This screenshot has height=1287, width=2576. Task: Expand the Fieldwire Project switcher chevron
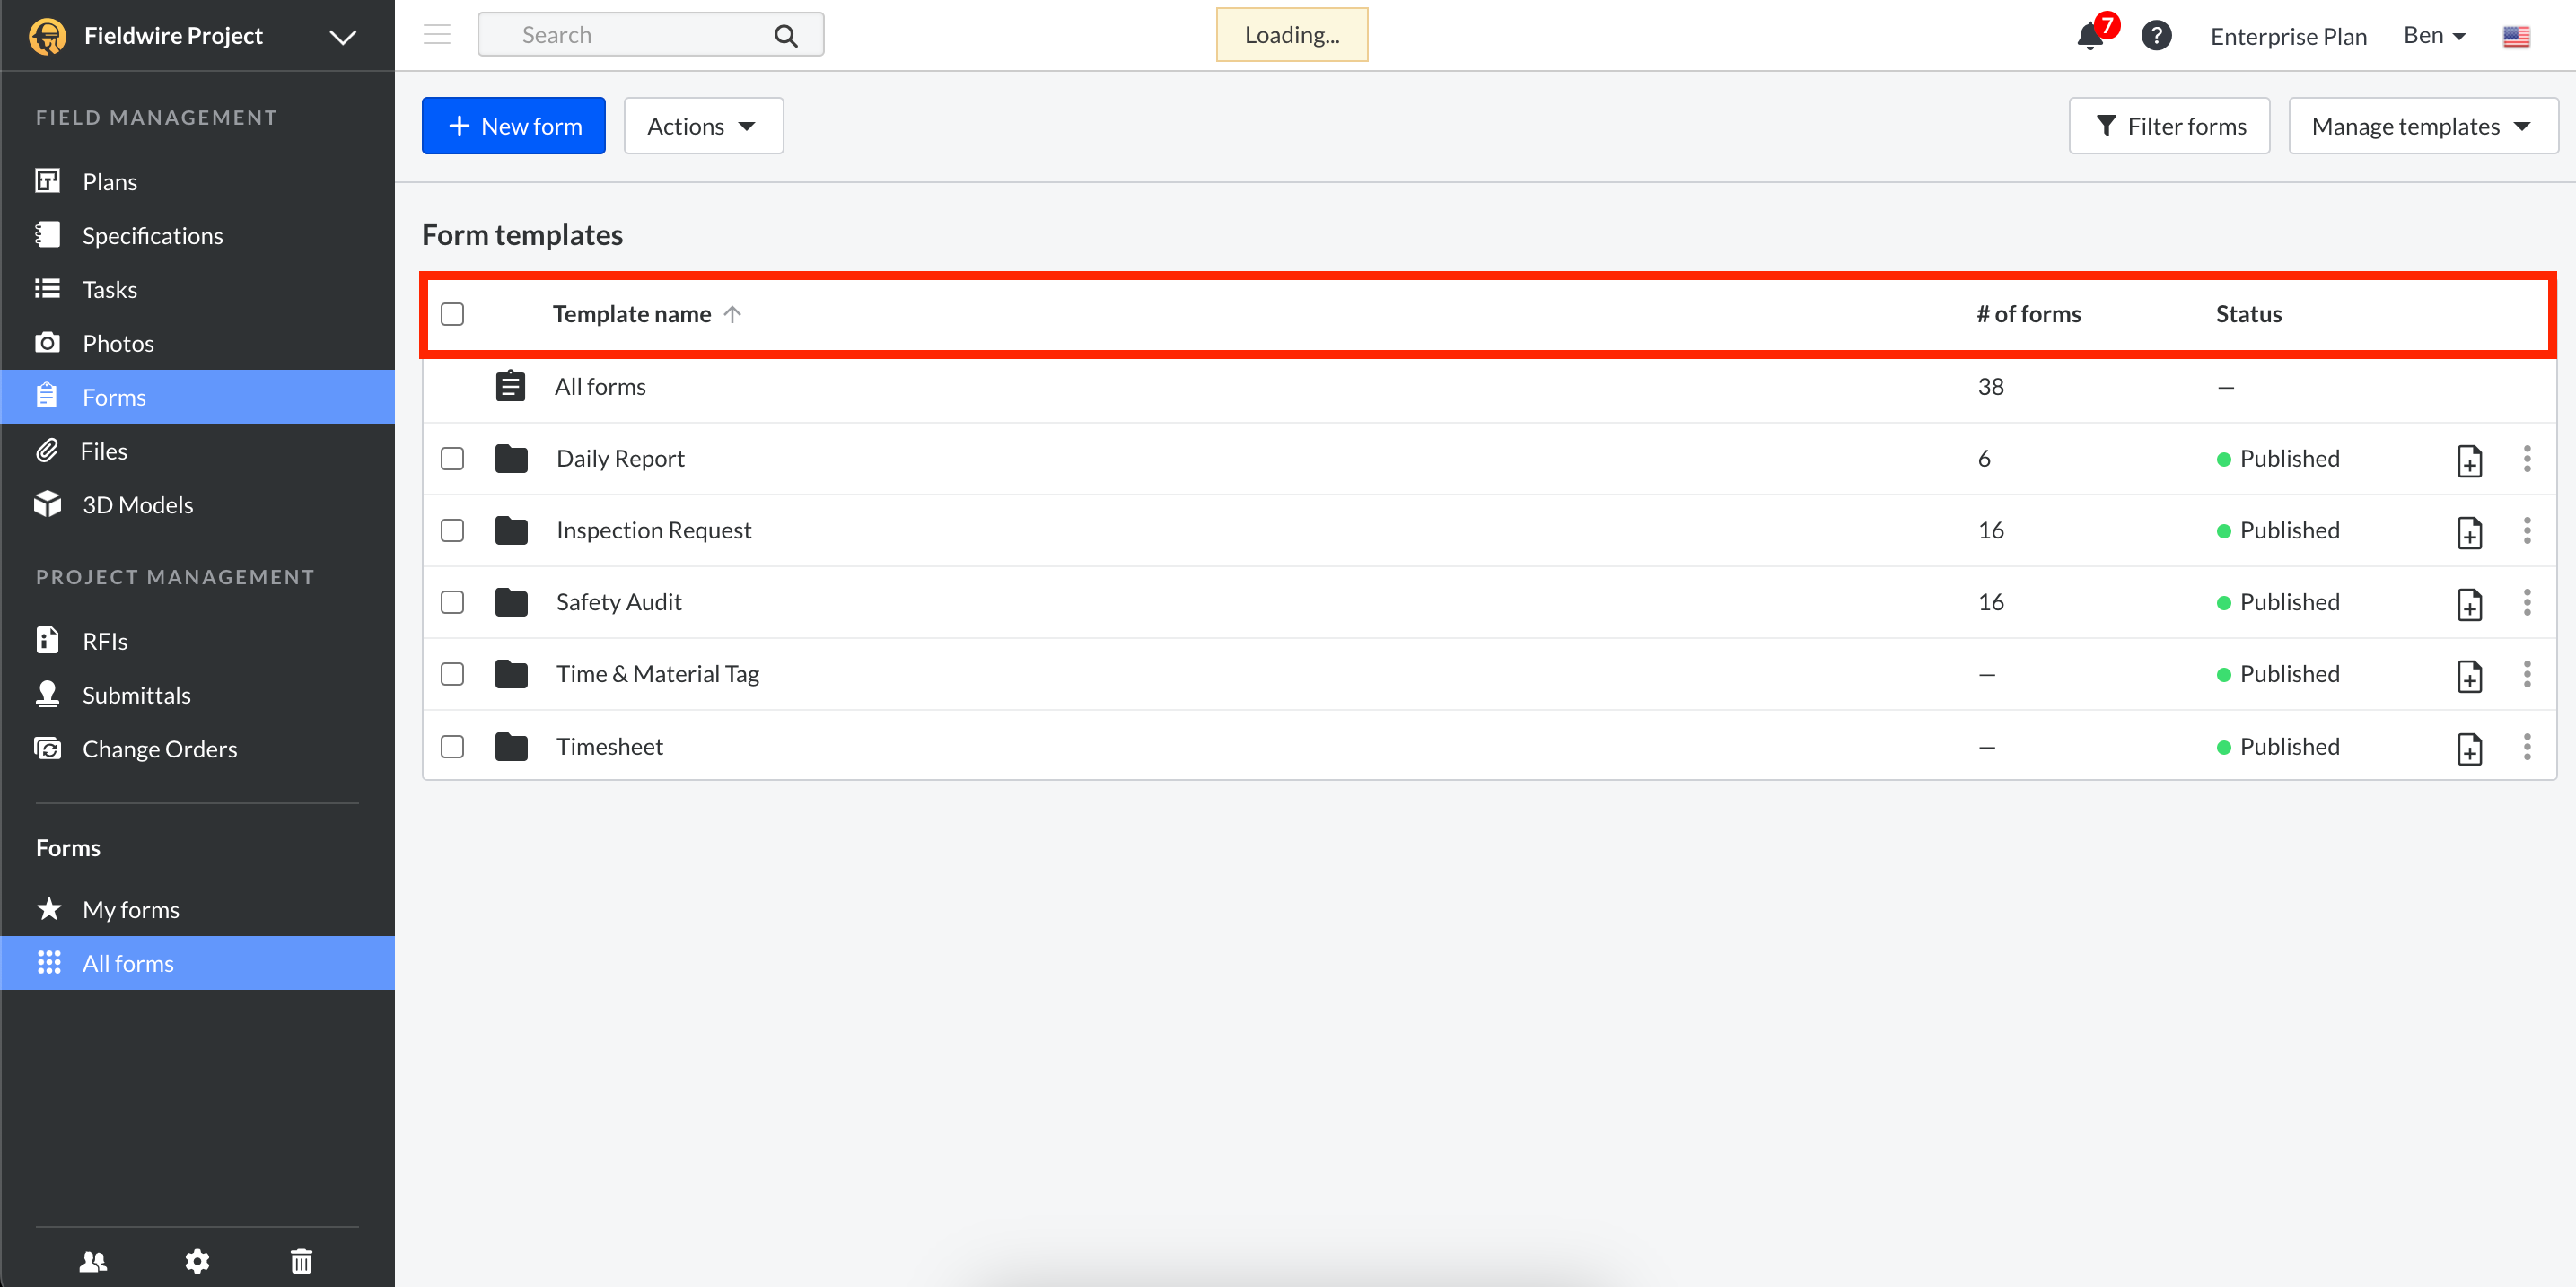[342, 37]
